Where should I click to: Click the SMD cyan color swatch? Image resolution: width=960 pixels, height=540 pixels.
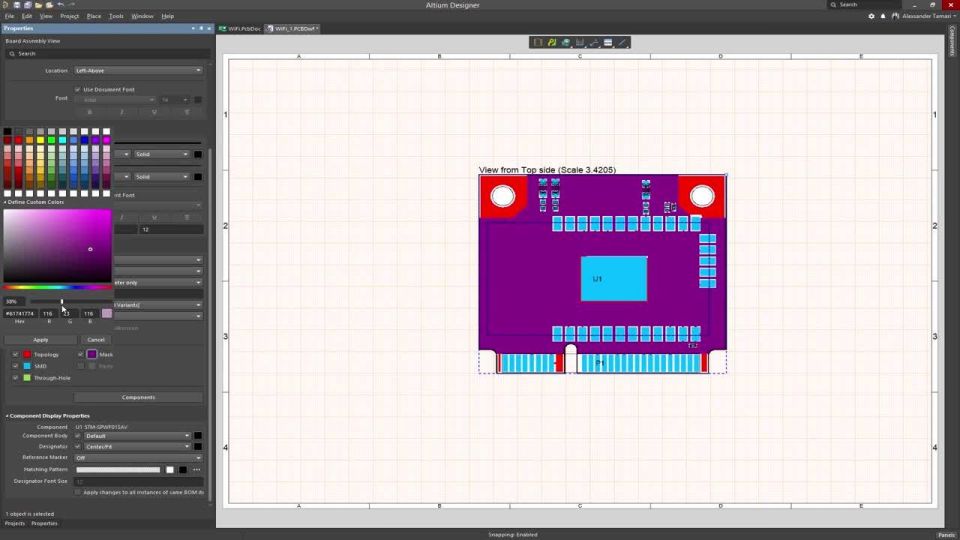(x=27, y=366)
